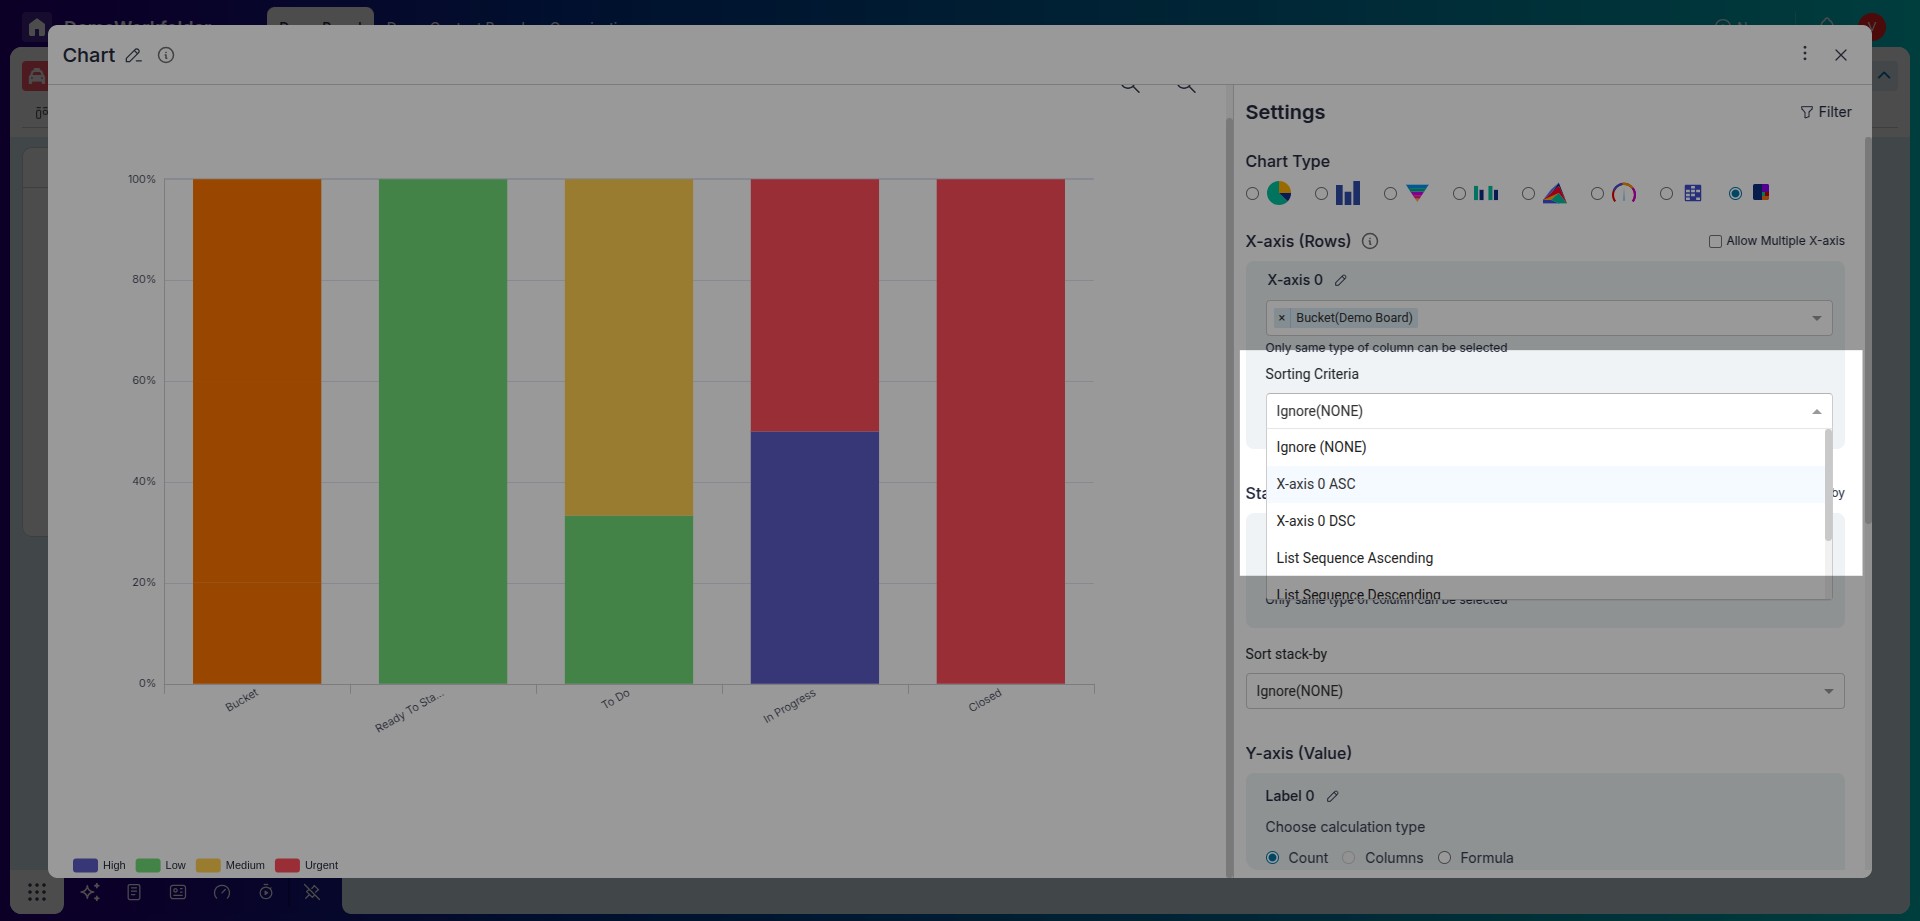The width and height of the screenshot is (1920, 921).
Task: Click the green Ready To Sta... bar
Action: 443,432
